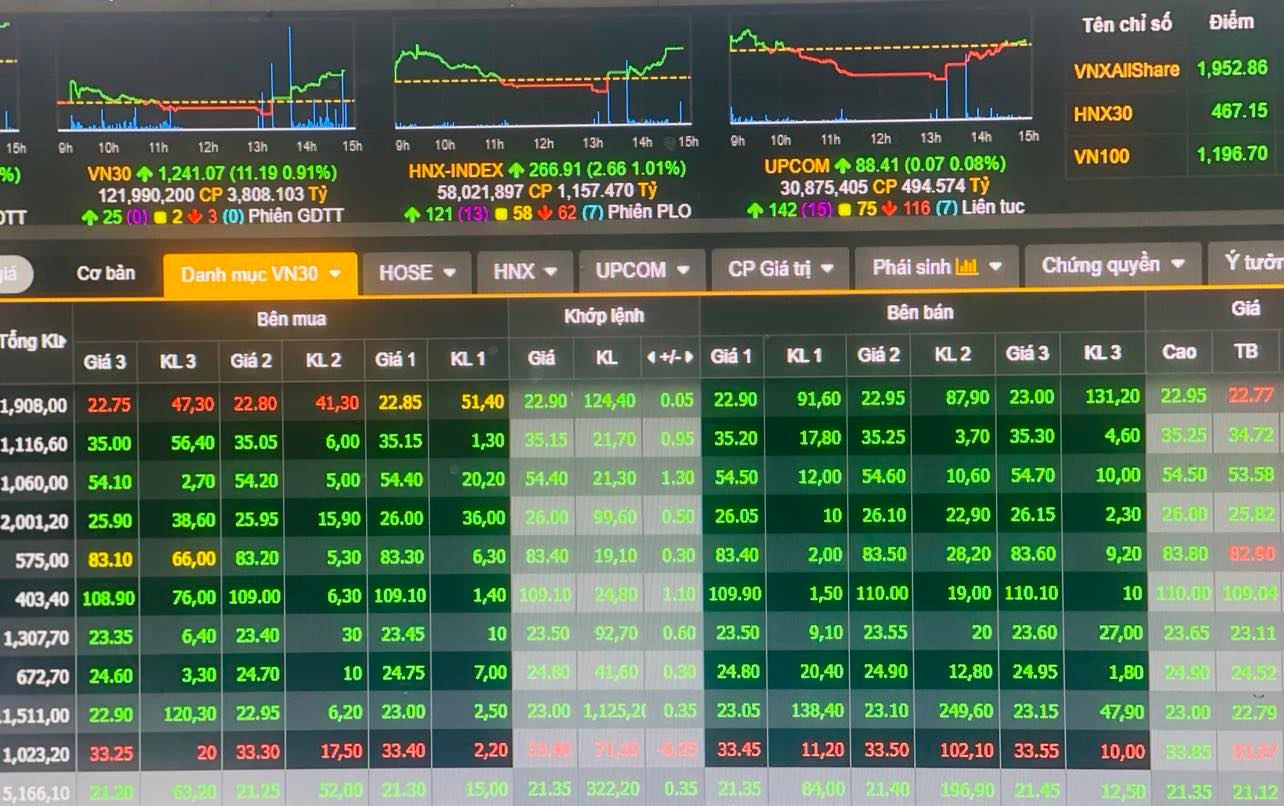
Task: Switch to the Cơ bản tab
Action: tap(106, 273)
